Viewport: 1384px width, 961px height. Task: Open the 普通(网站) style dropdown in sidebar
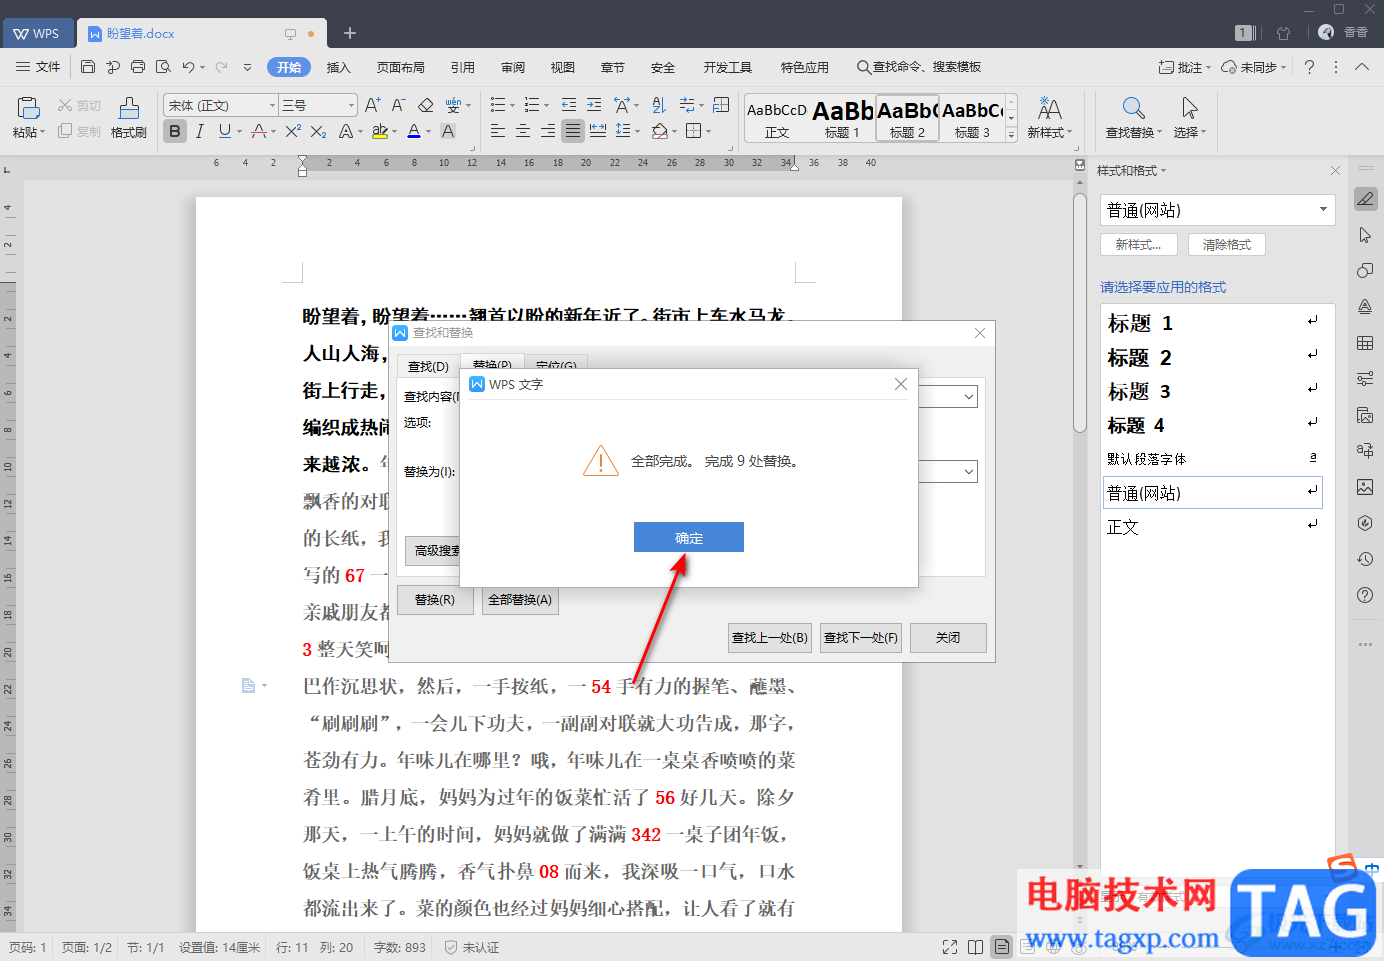1323,210
